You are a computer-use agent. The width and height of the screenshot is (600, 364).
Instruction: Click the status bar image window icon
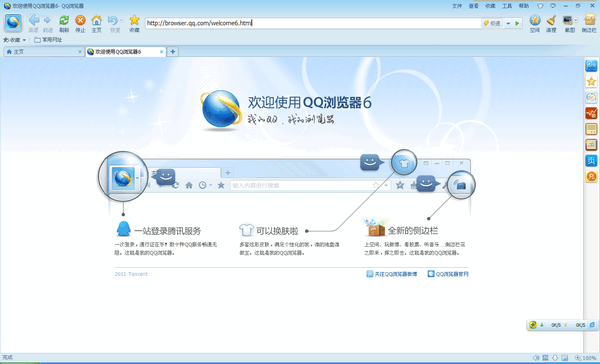(x=564, y=358)
